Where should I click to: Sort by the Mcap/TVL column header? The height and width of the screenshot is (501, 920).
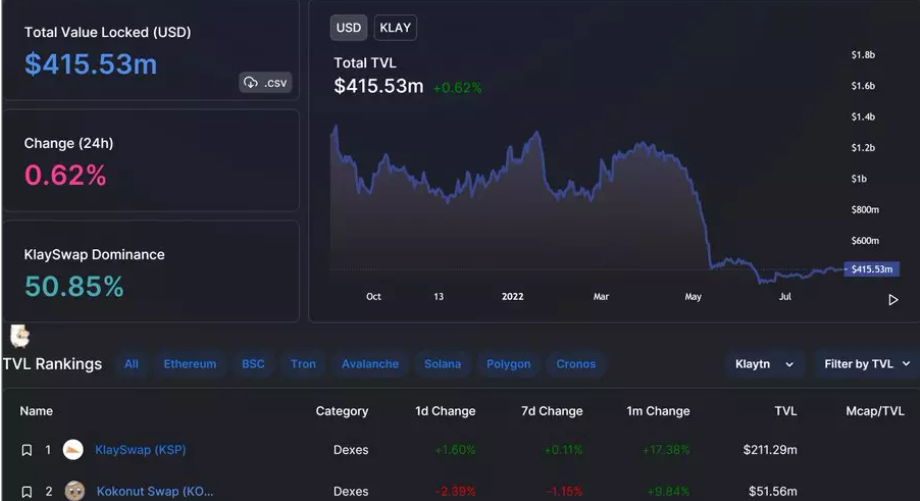pos(875,411)
